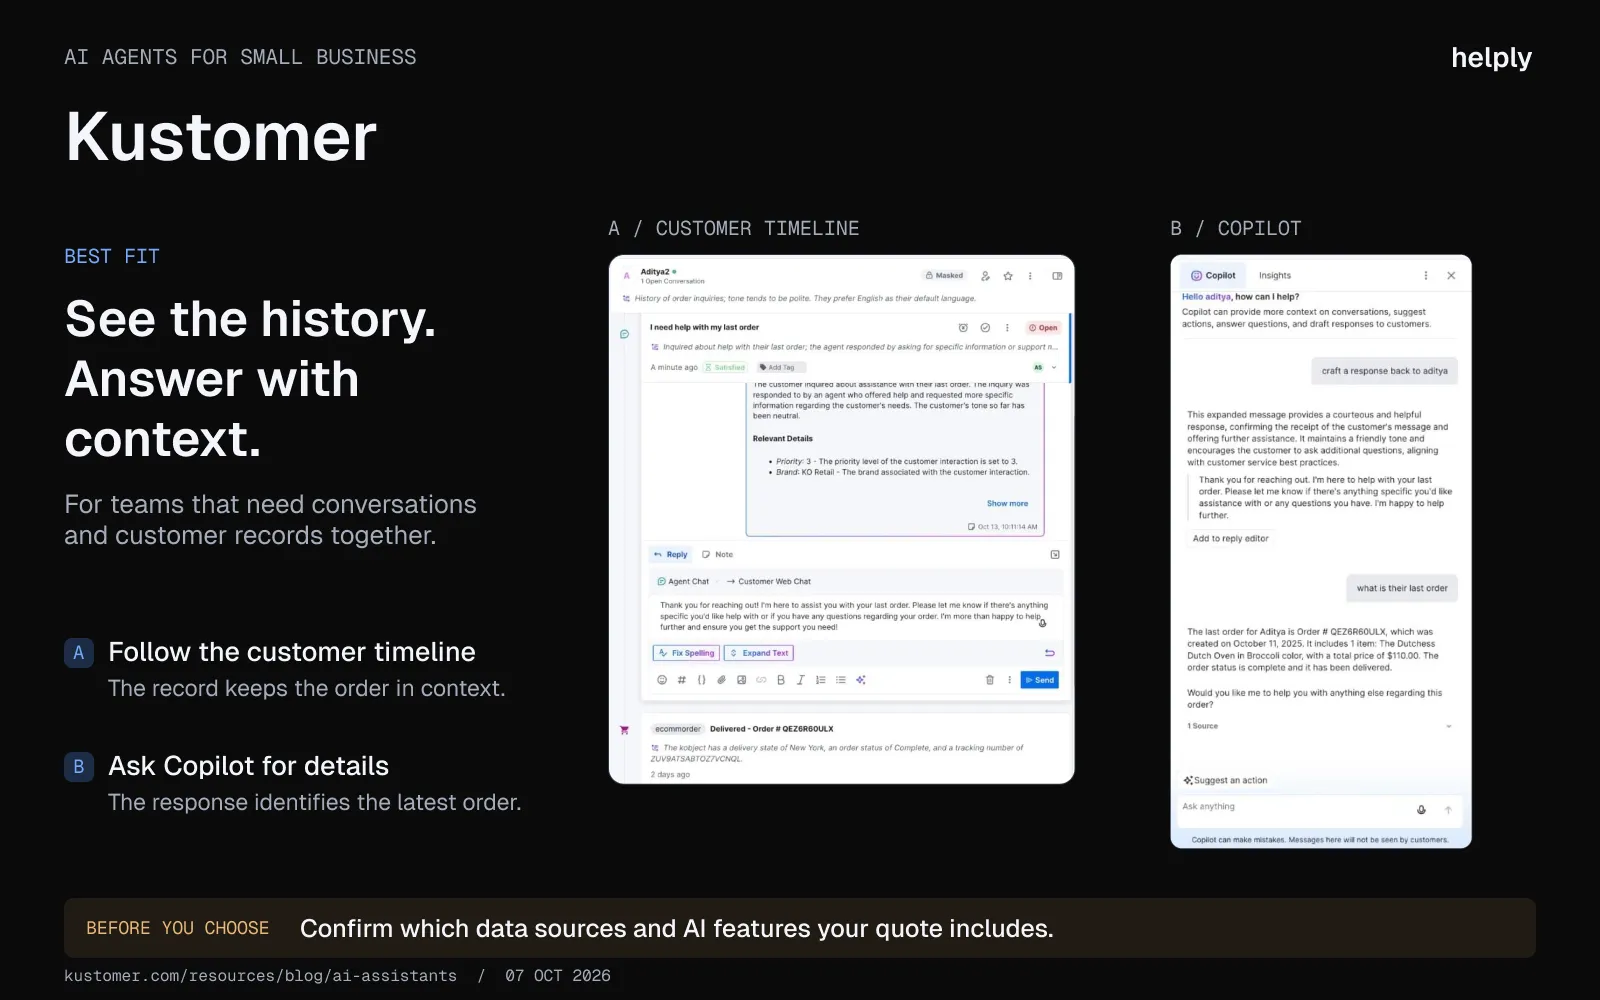Viewport: 1600px width, 1000px height.
Task: Switch to the Note tab
Action: 718,554
